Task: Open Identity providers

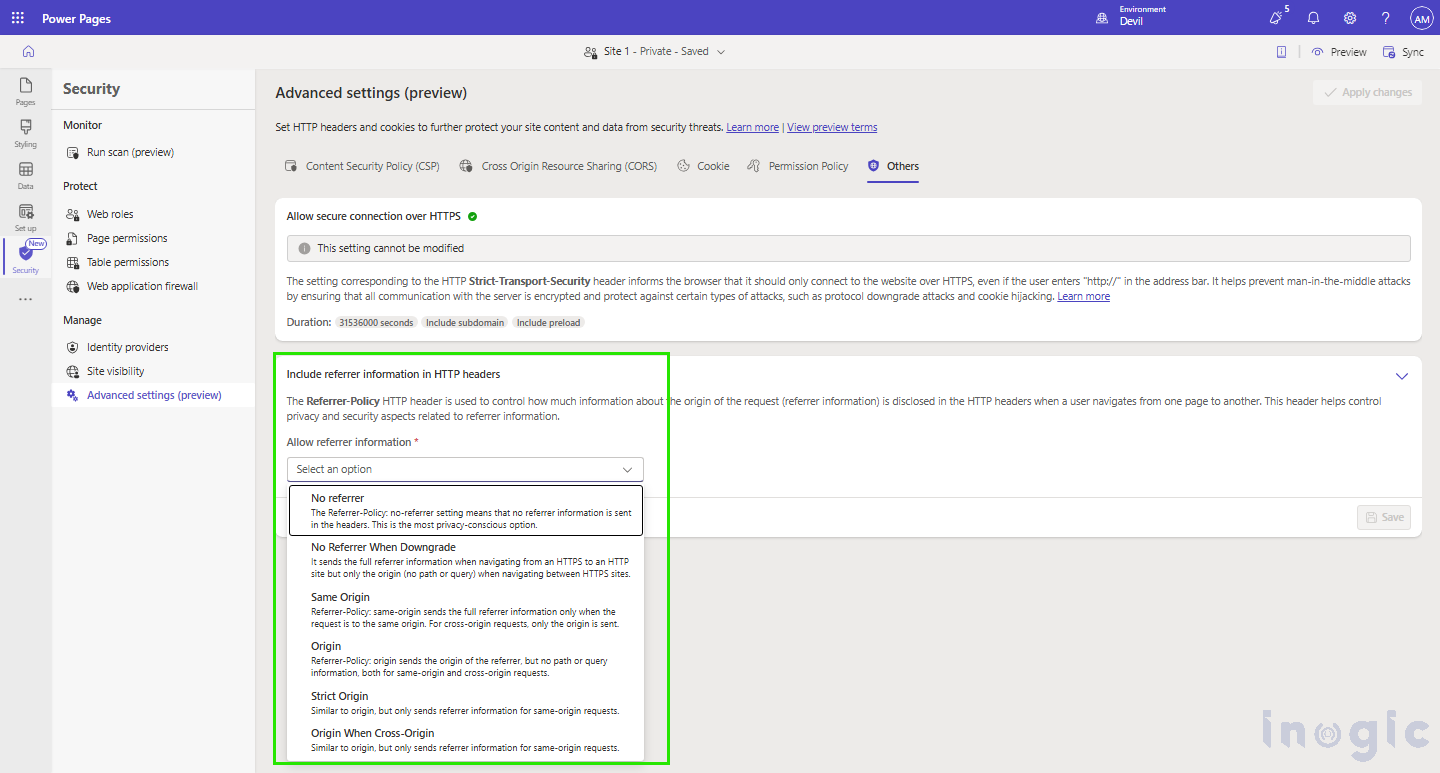Action: click(127, 347)
